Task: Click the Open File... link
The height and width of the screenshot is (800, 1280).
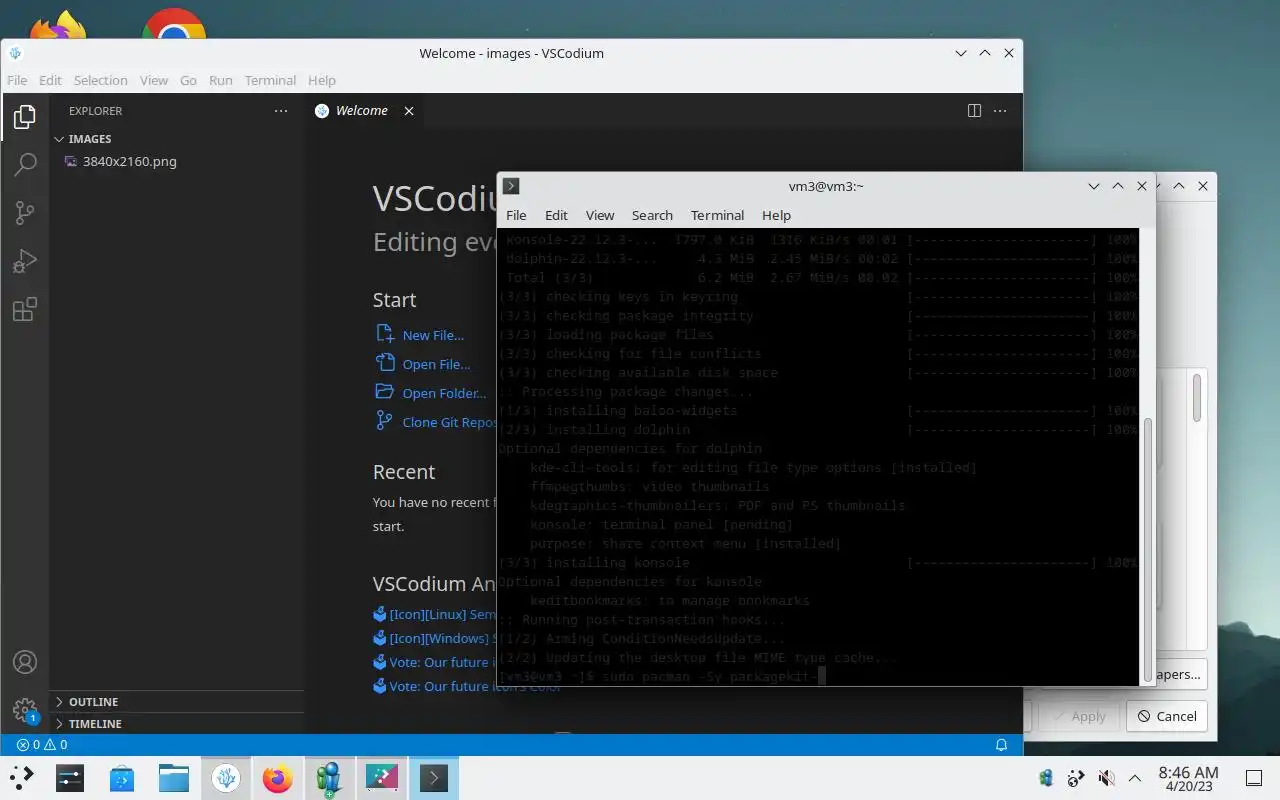Action: [436, 364]
